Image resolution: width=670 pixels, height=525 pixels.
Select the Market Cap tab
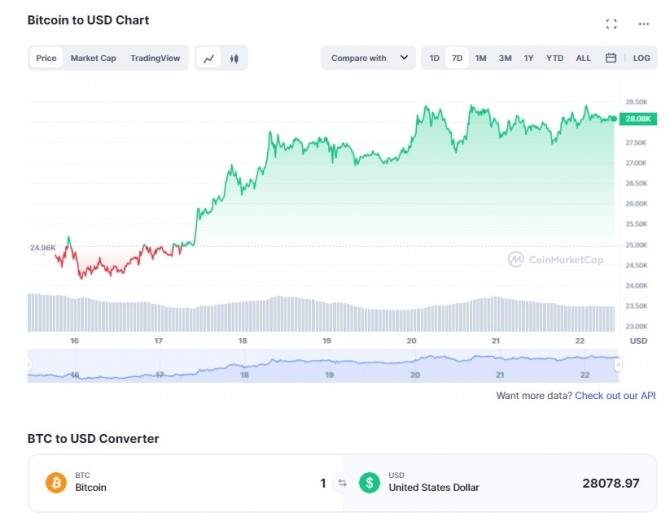(93, 58)
